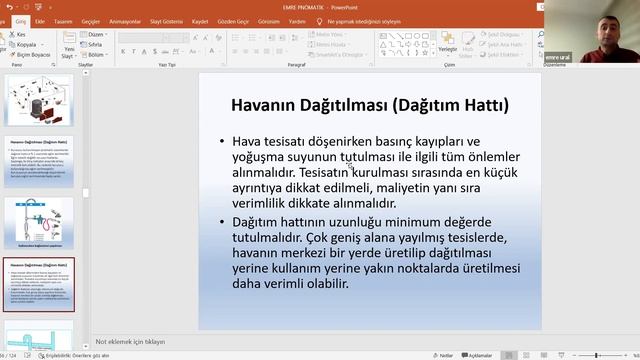Copy selection with the Kopyala button
Screen dimensions: 640x360
click(x=23, y=44)
